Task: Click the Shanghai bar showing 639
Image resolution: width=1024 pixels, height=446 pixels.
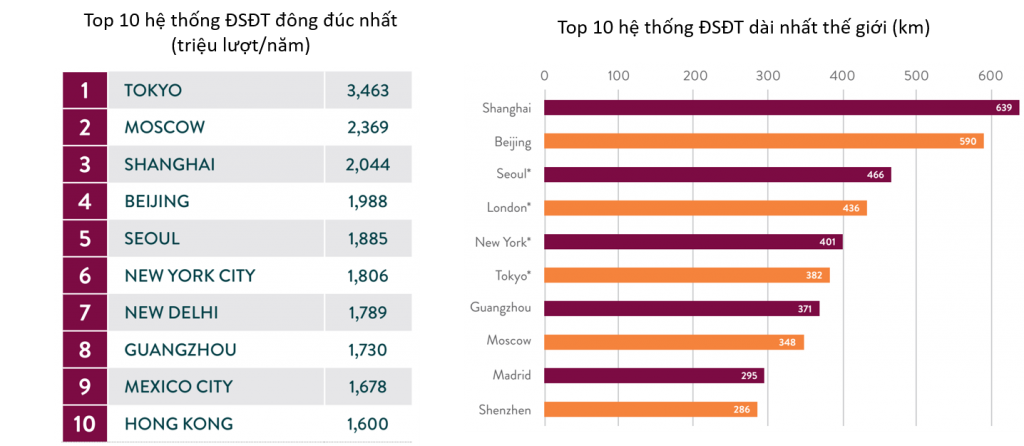Action: tap(780, 108)
